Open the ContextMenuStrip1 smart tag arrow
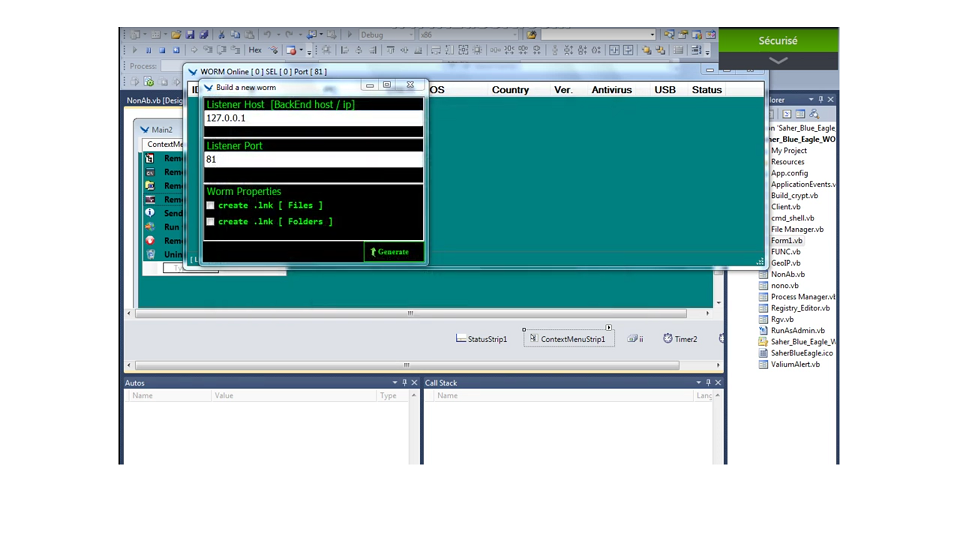The image size is (960, 540). pyautogui.click(x=609, y=328)
